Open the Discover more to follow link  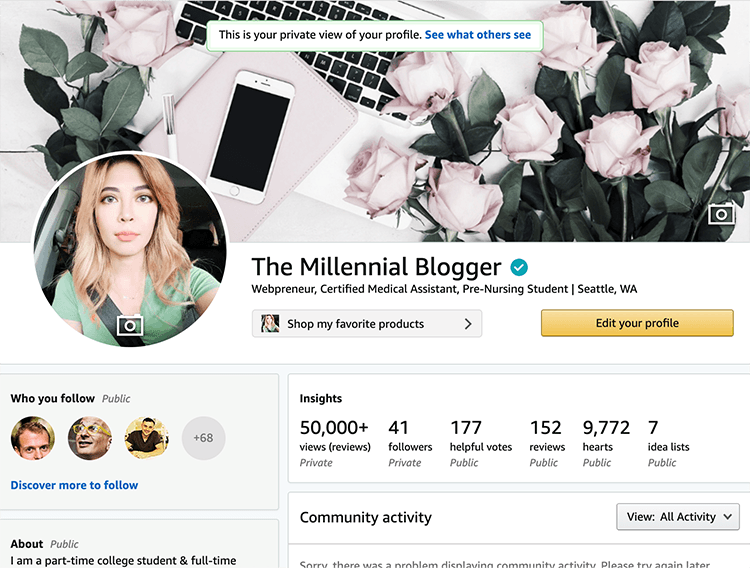pyautogui.click(x=74, y=485)
